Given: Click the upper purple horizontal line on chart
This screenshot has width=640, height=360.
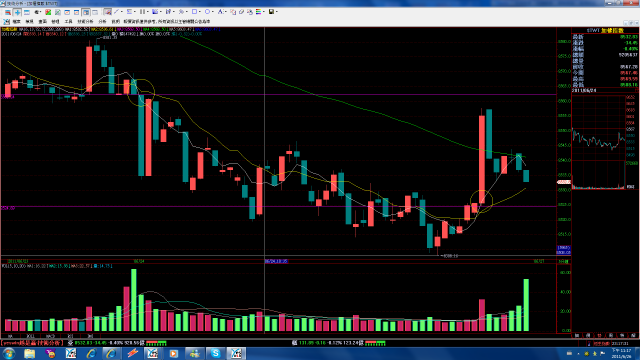Looking at the screenshot, I should click(x=278, y=95).
